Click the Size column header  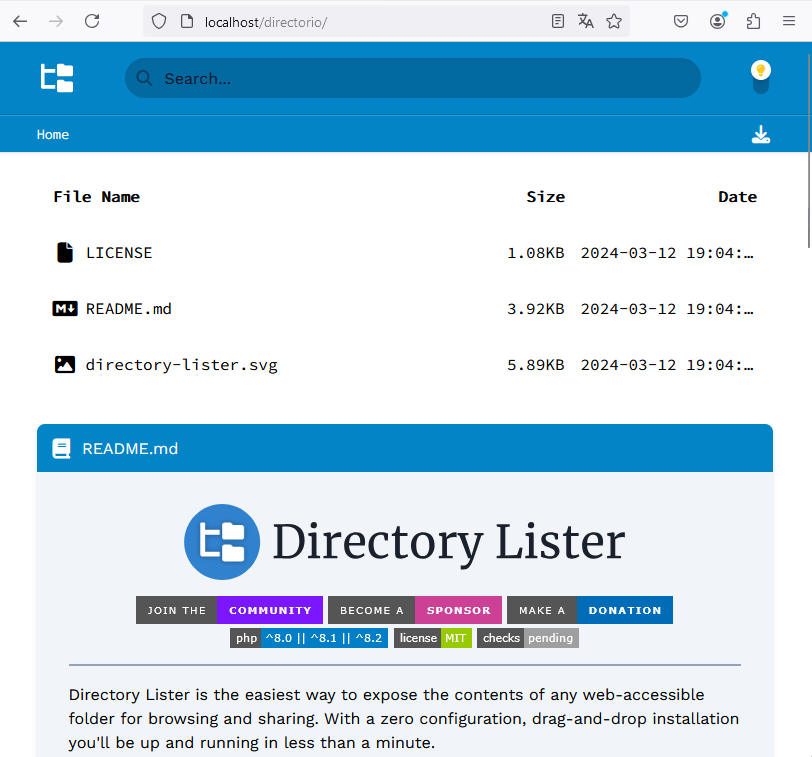[x=546, y=197]
